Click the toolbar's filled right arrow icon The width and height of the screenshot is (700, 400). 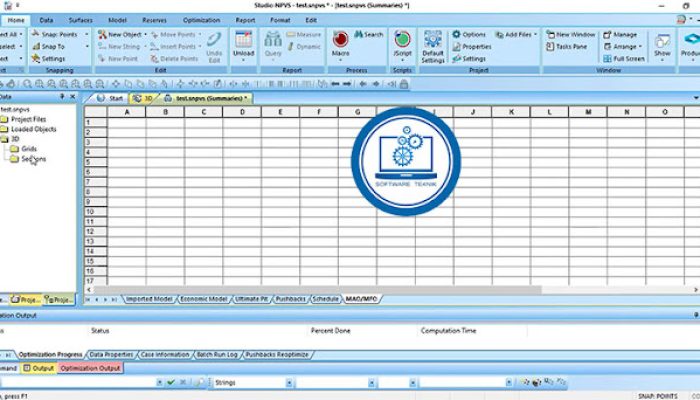pyautogui.click(x=347, y=84)
